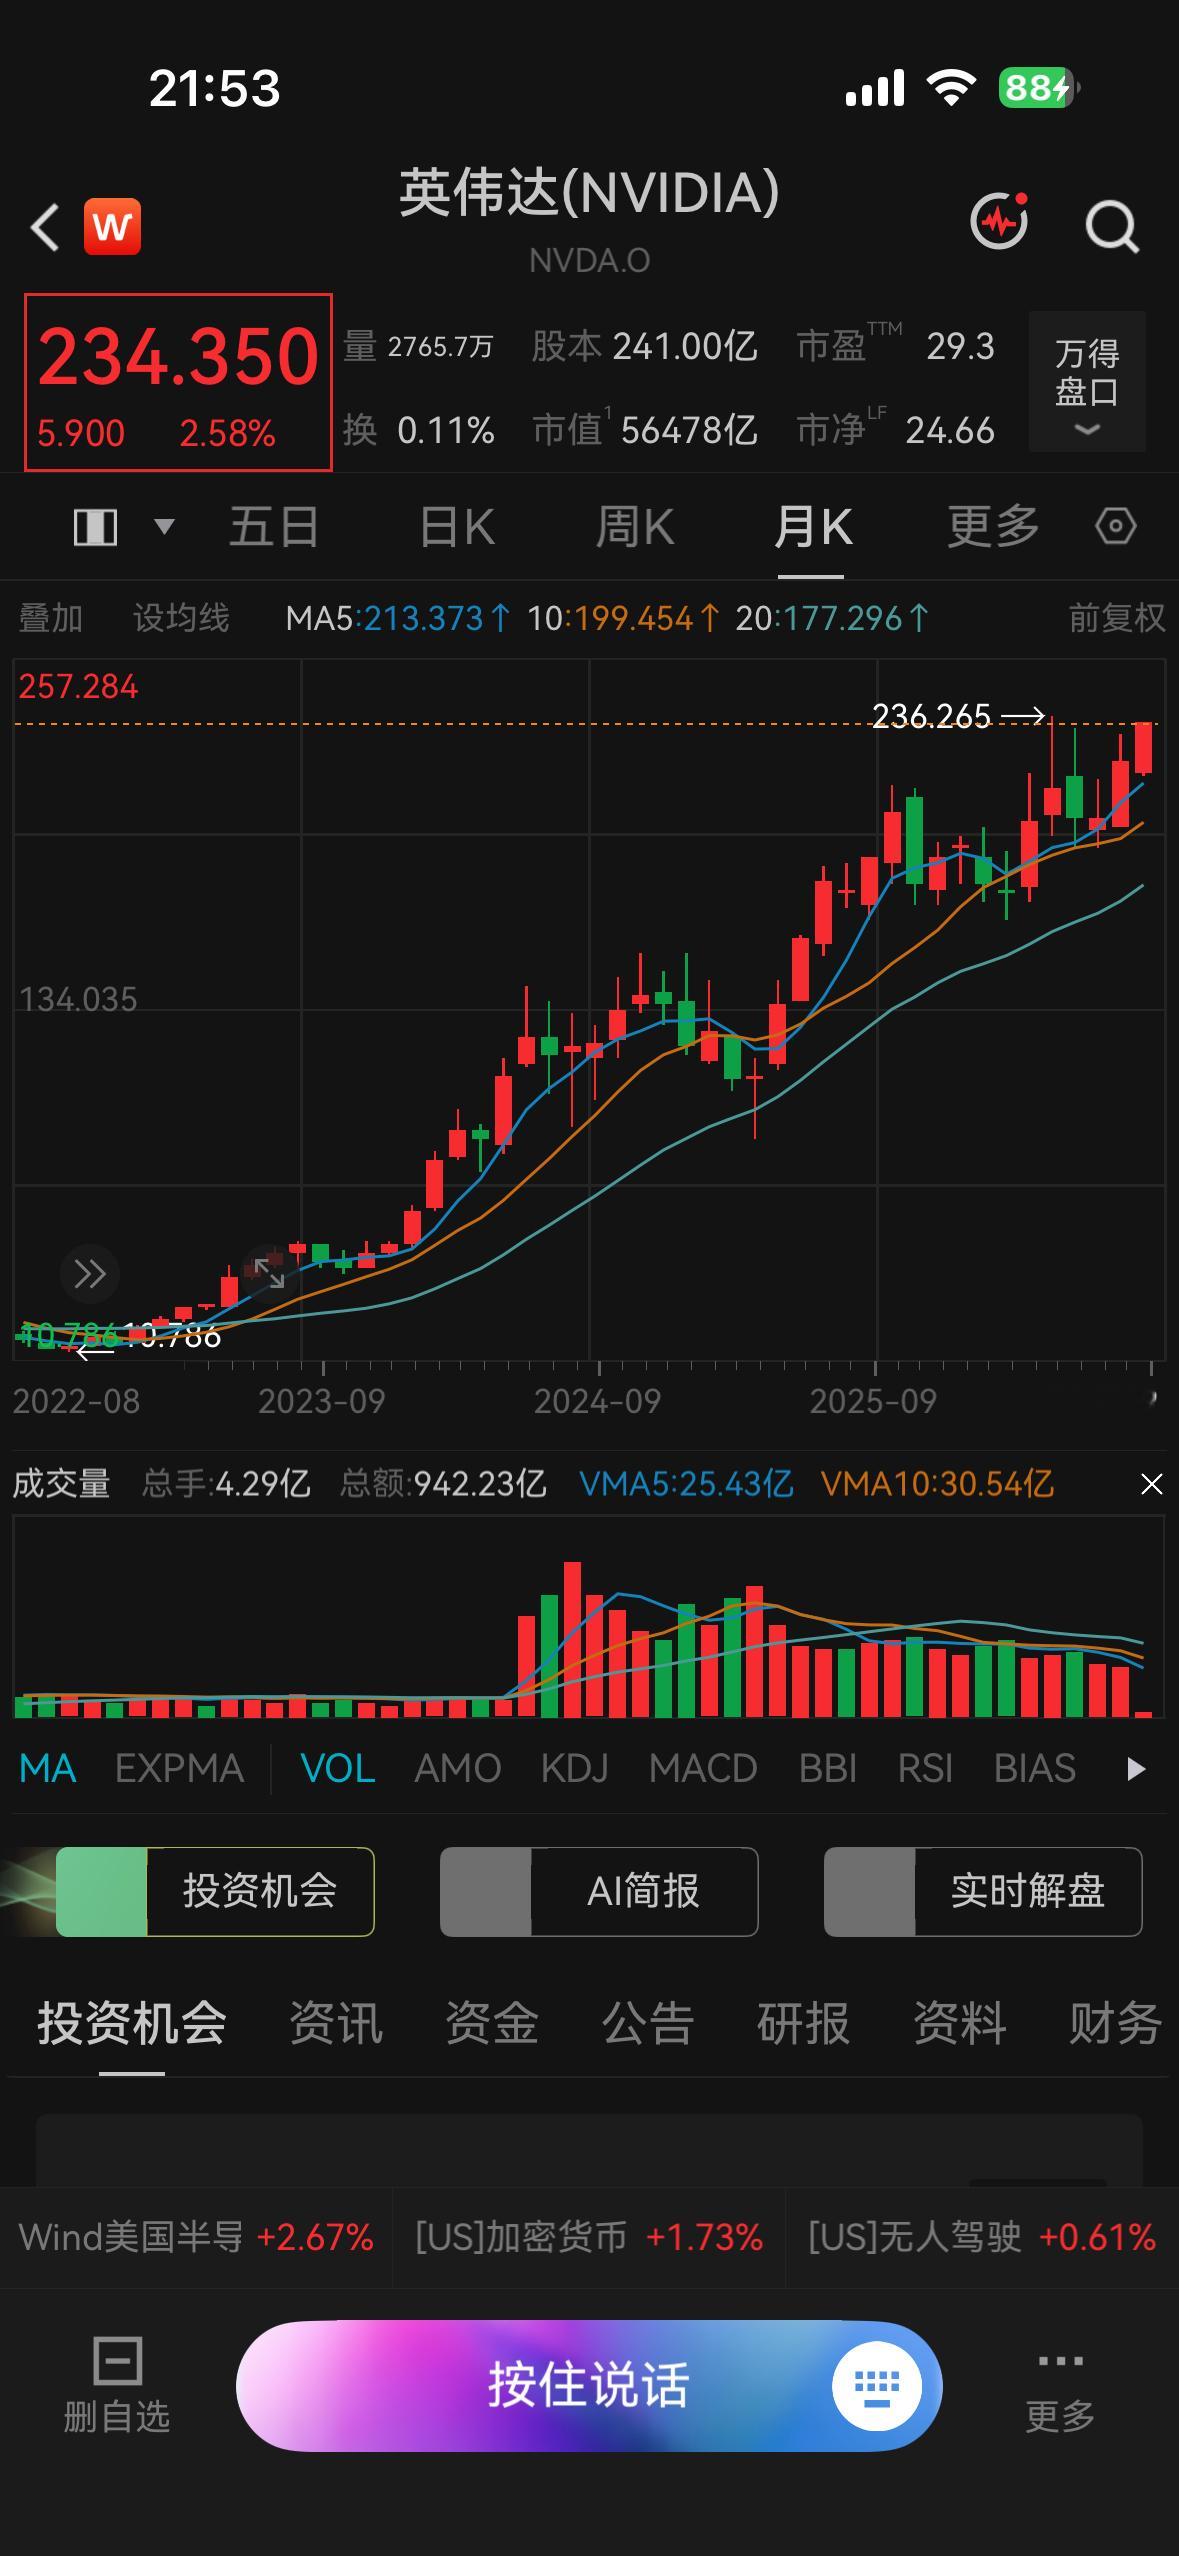Tap the Wi-Fi status icon

coord(951,88)
